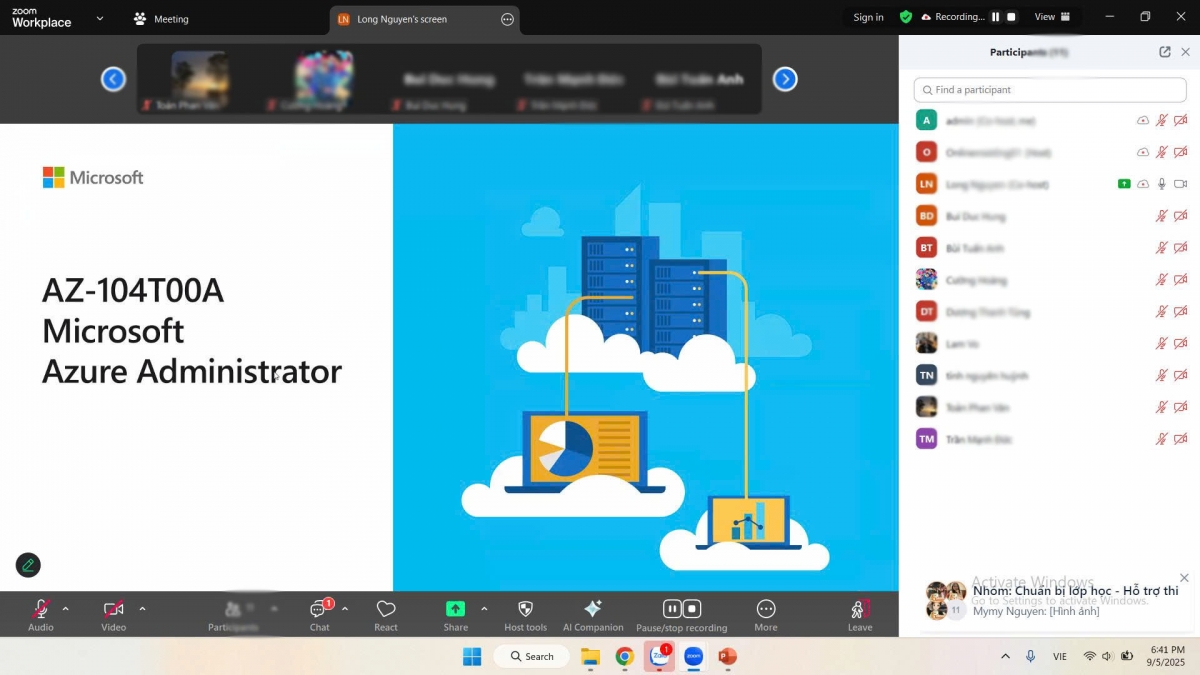Viewport: 1200px width, 675px height.
Task: Expand video options caret beside Video
Action: [x=142, y=609]
